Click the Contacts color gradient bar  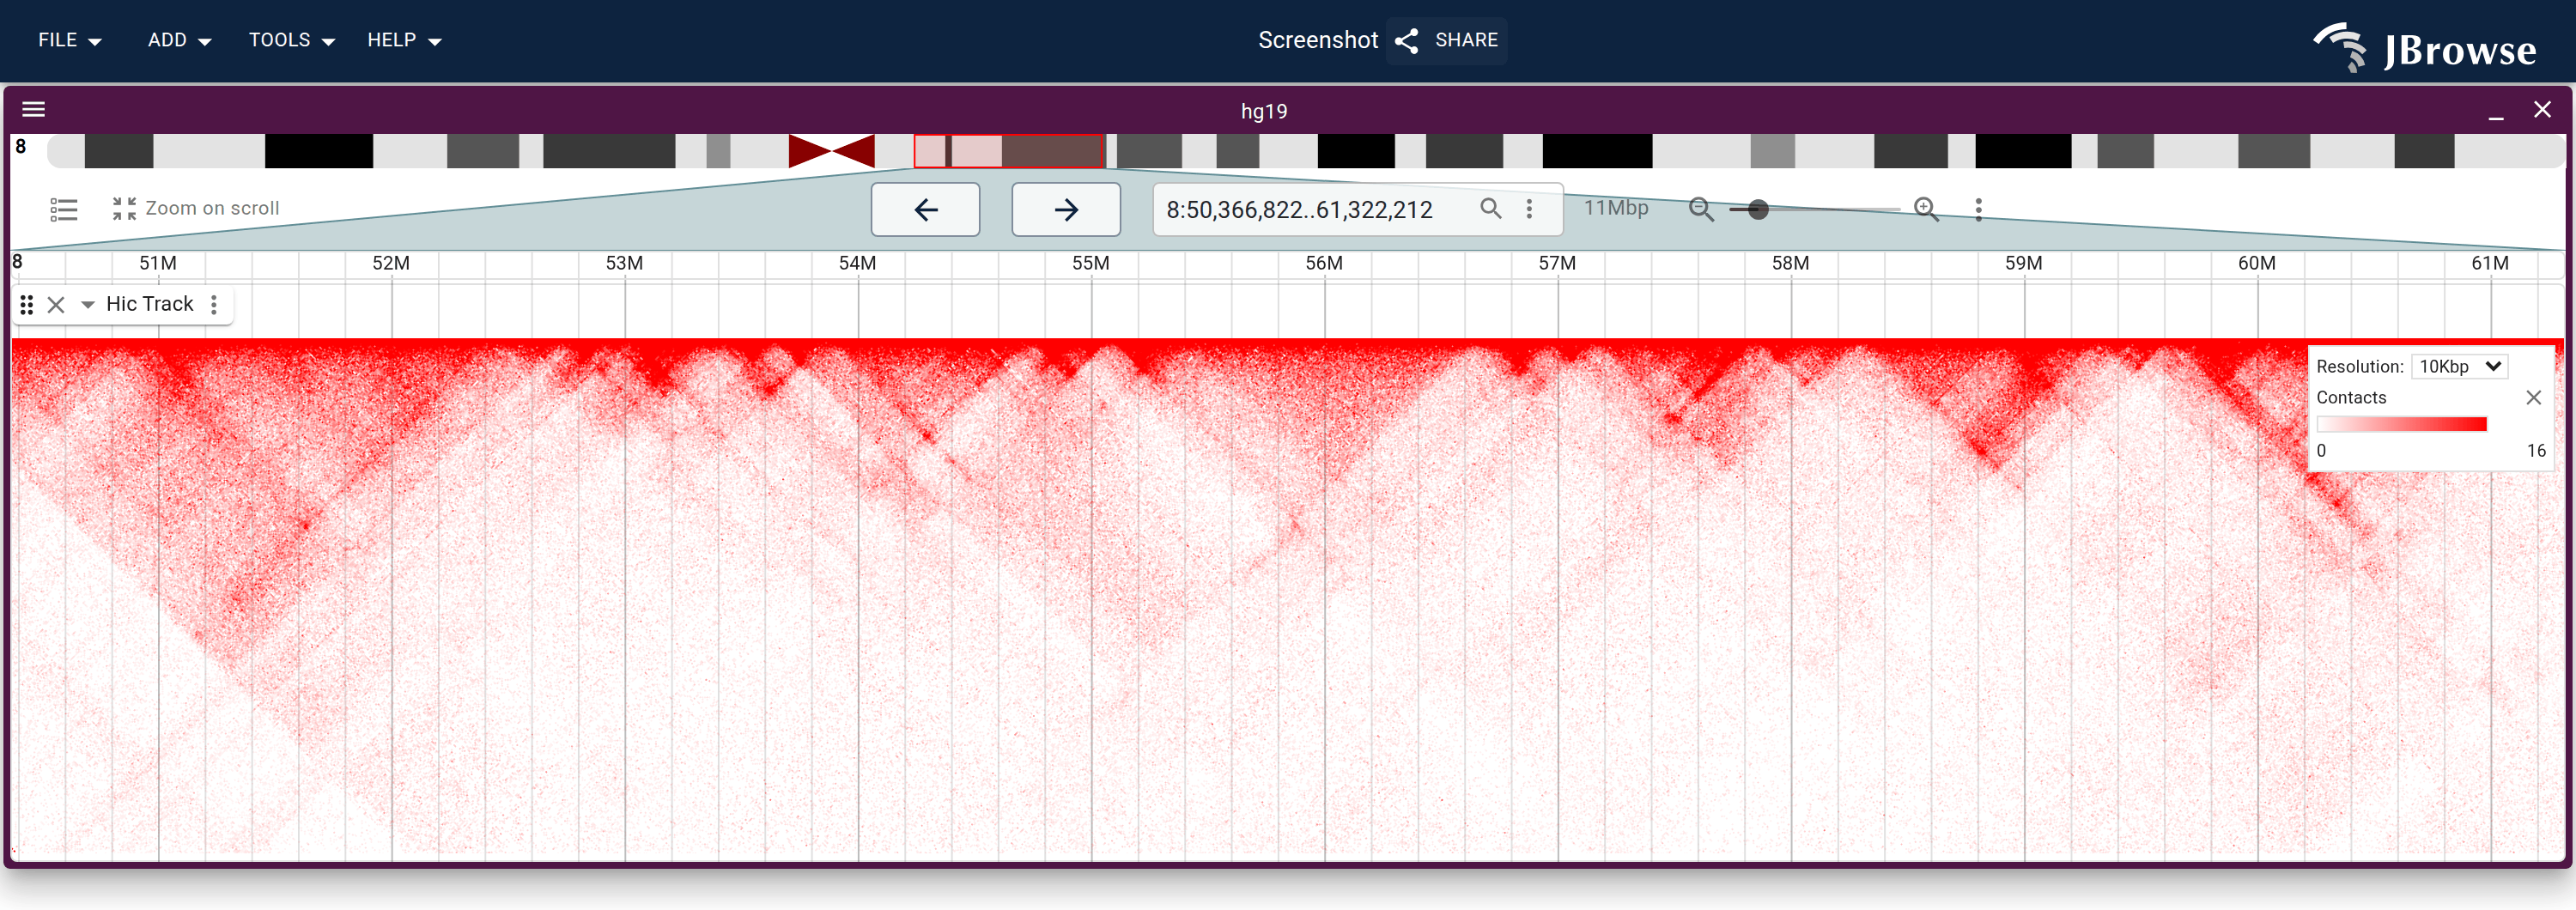[2402, 424]
